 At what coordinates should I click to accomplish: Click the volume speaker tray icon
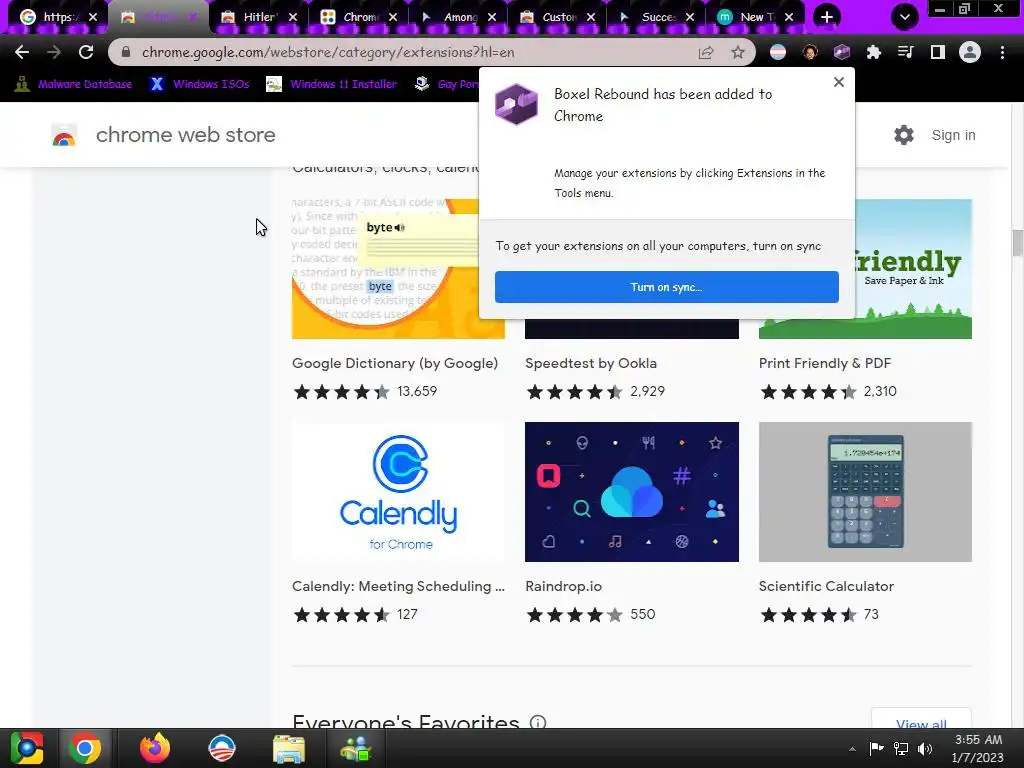(925, 748)
